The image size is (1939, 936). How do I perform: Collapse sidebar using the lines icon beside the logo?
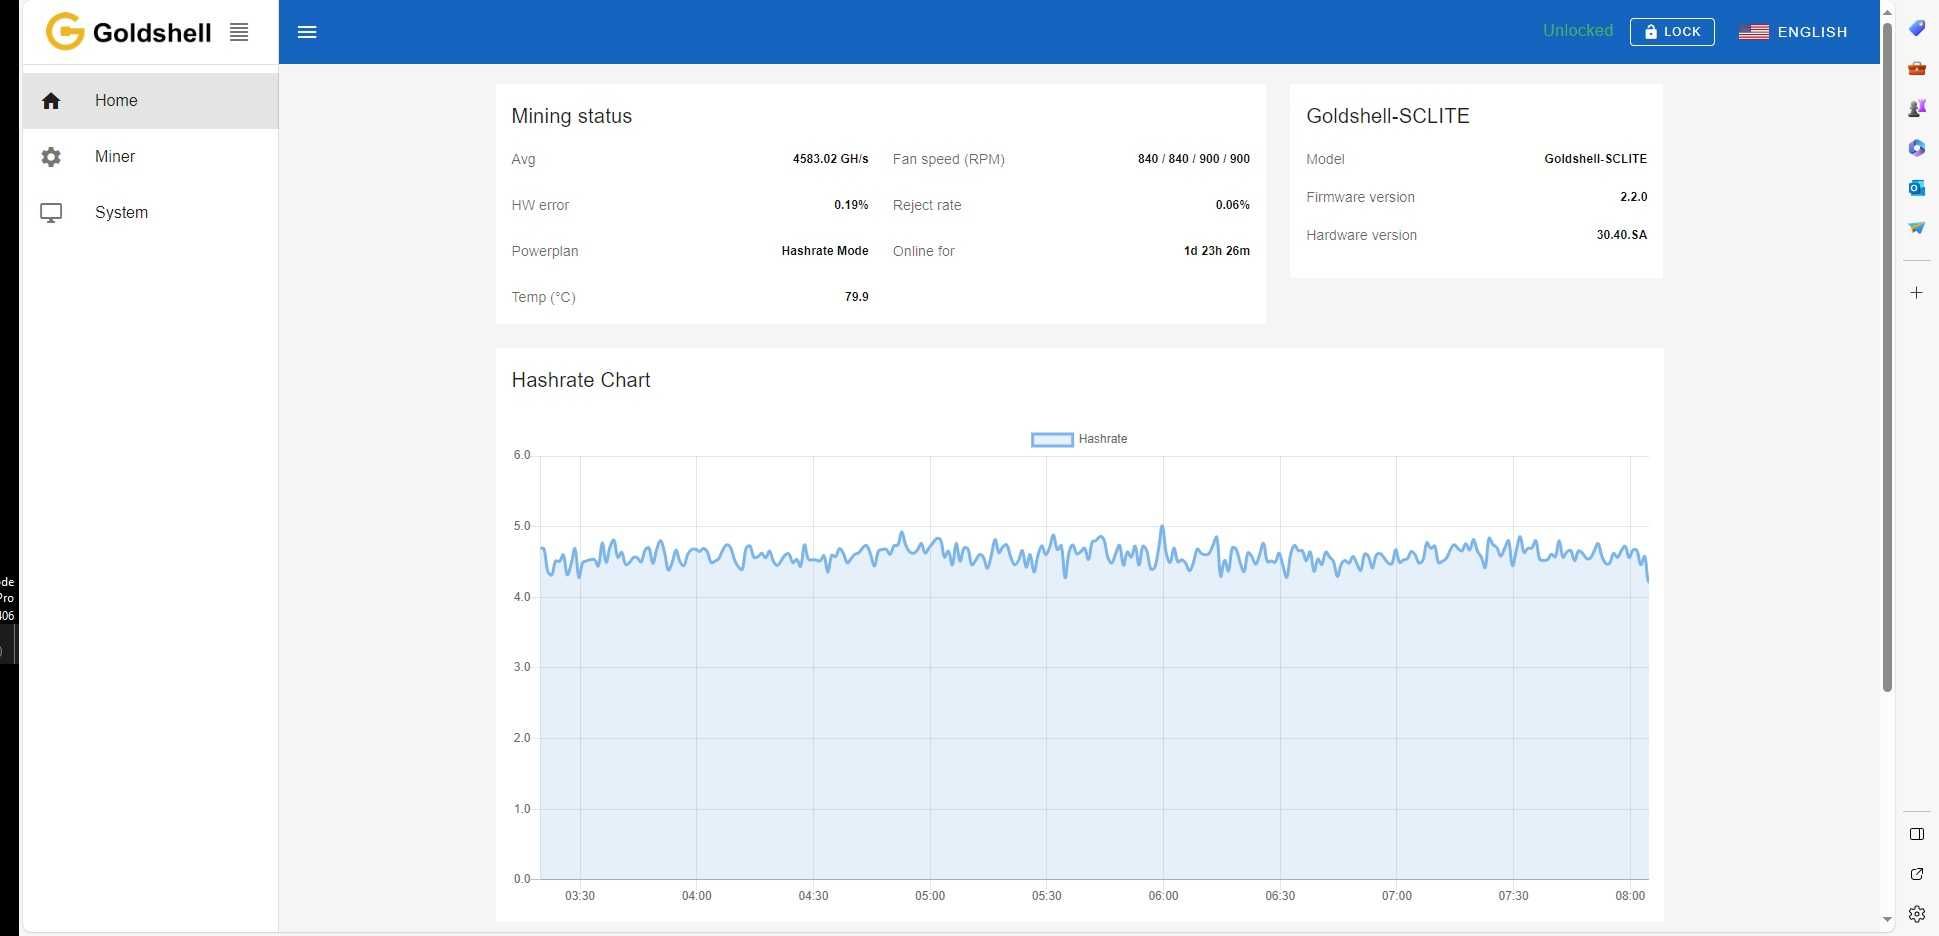[x=239, y=32]
